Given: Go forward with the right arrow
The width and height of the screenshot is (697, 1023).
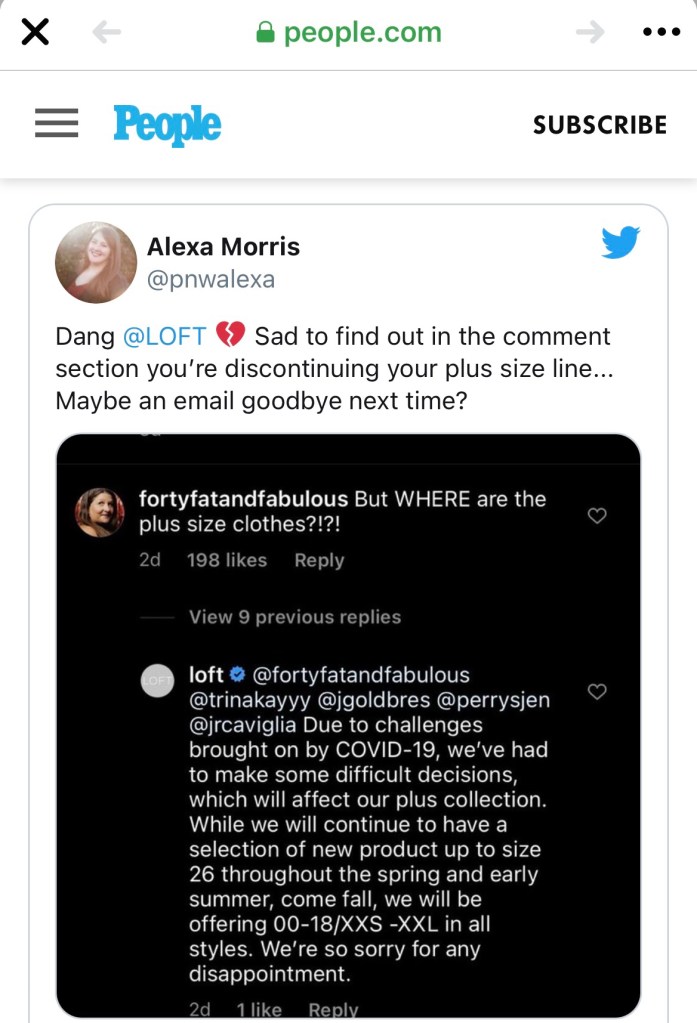Looking at the screenshot, I should [x=590, y=33].
